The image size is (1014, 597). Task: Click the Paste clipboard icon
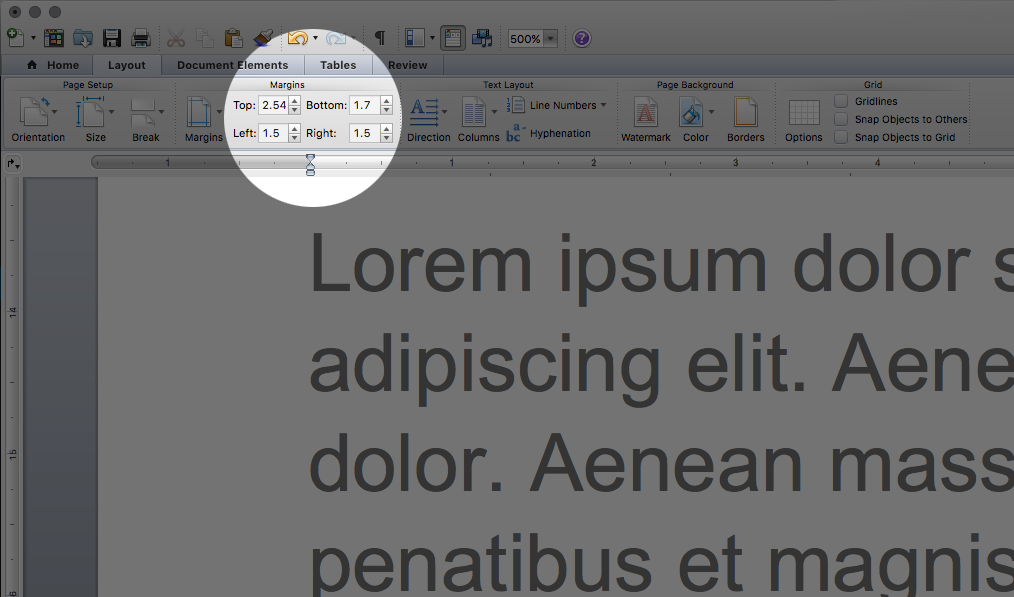click(233, 38)
